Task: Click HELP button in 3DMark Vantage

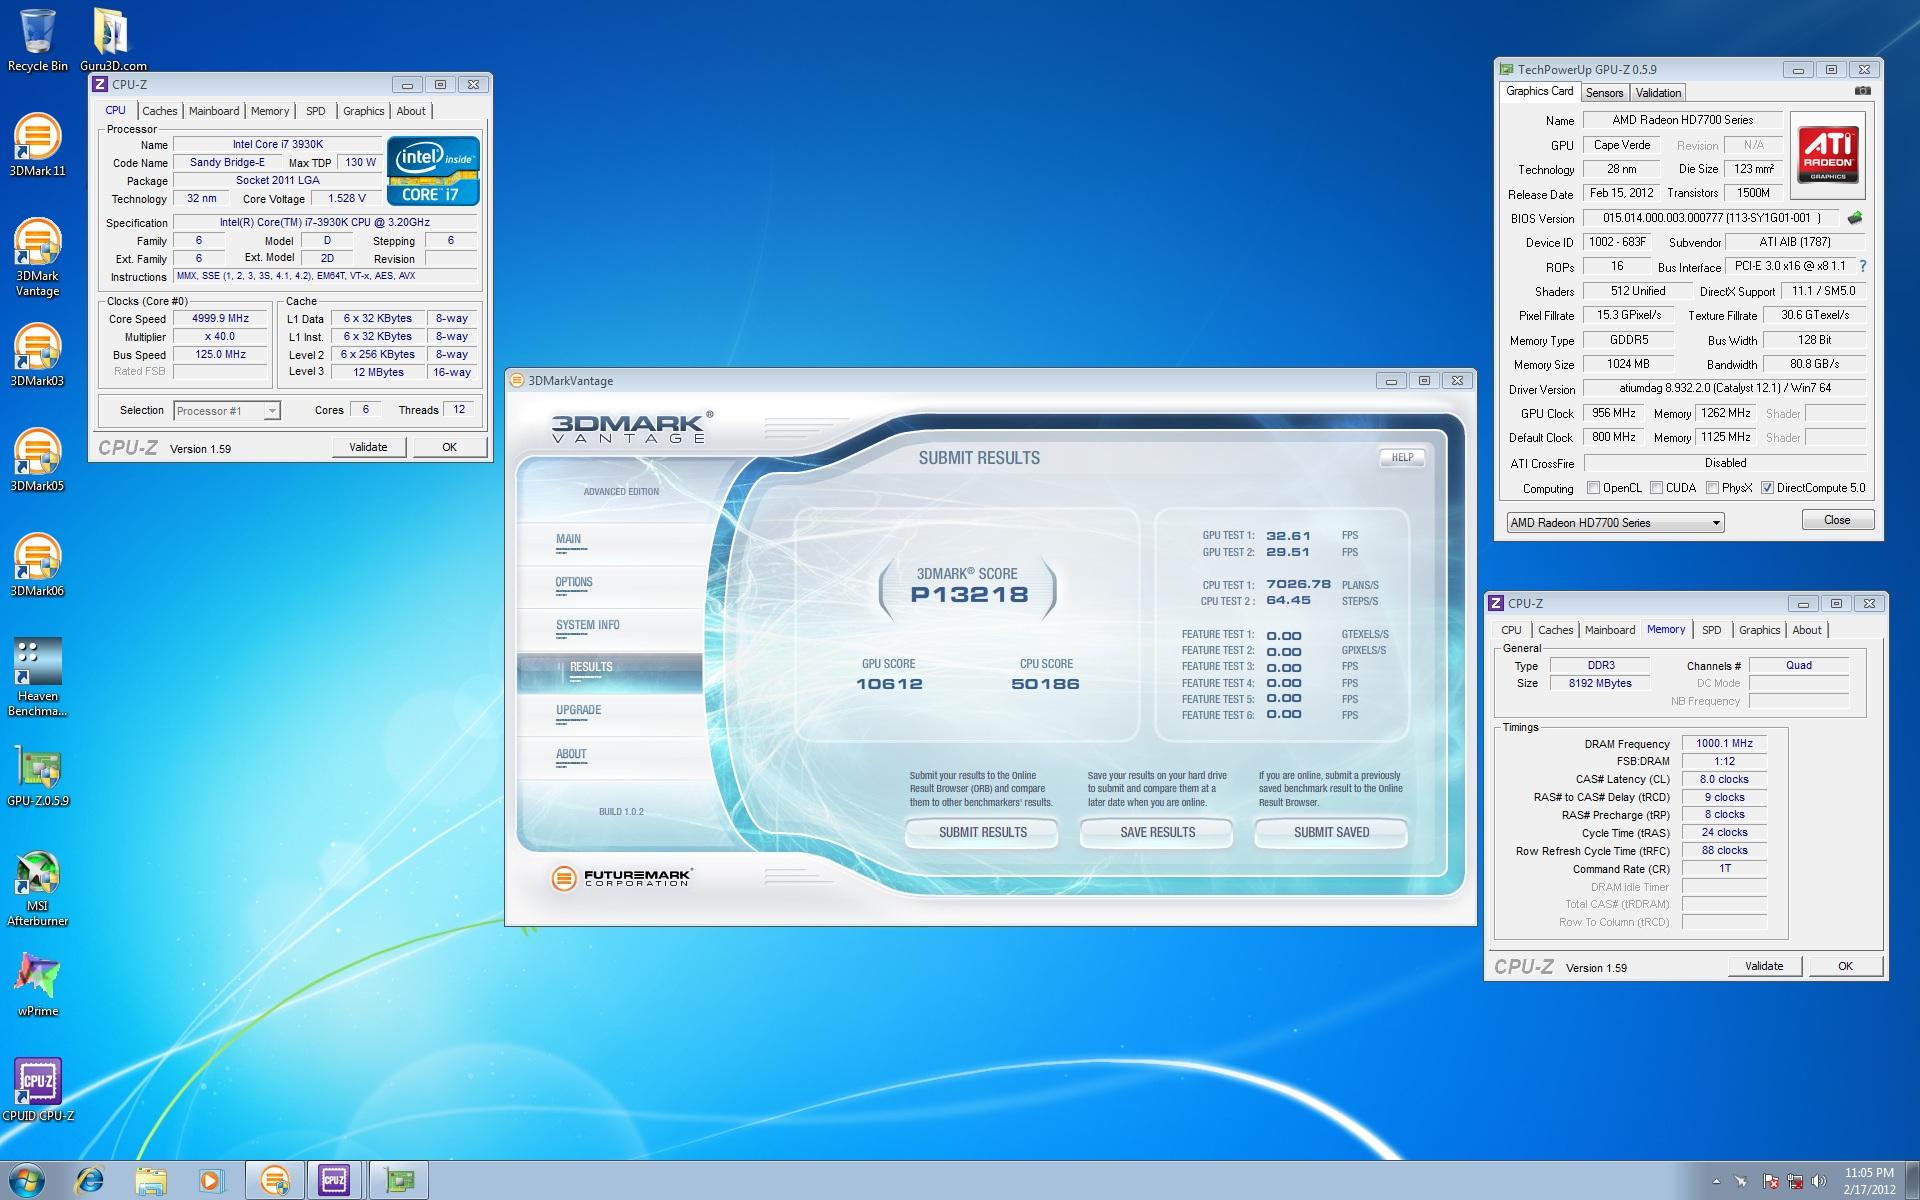Action: tap(1402, 458)
